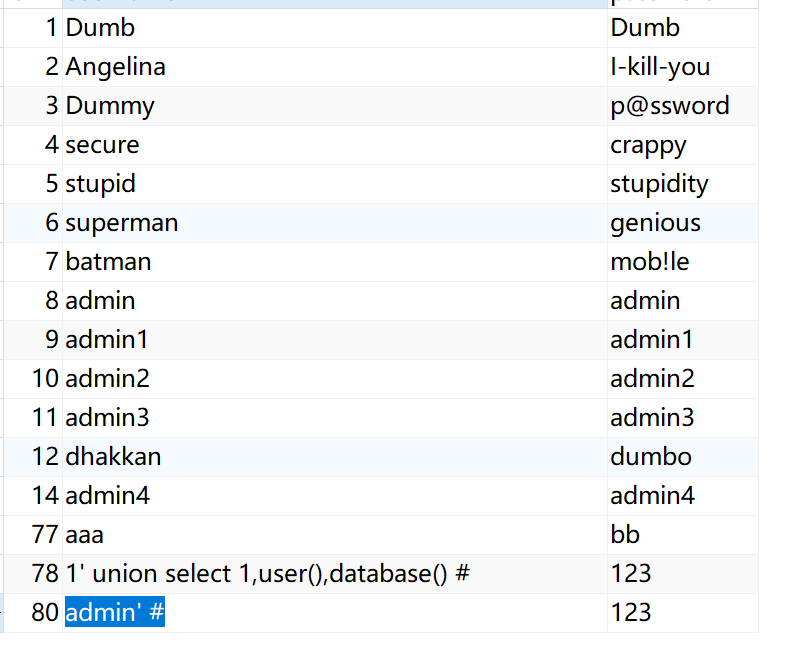Click the id cell "78"
Viewport: 794px width, 656px height.
[x=33, y=573]
